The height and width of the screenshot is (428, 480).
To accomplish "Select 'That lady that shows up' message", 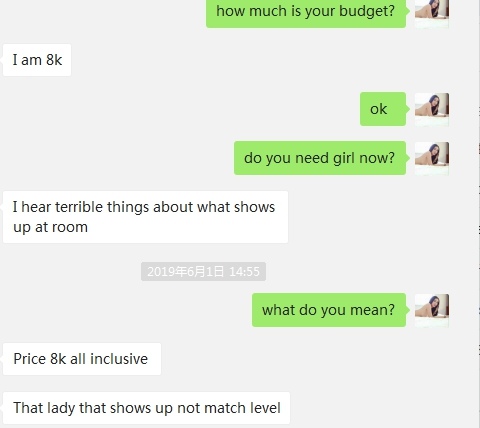I will [x=146, y=408].
